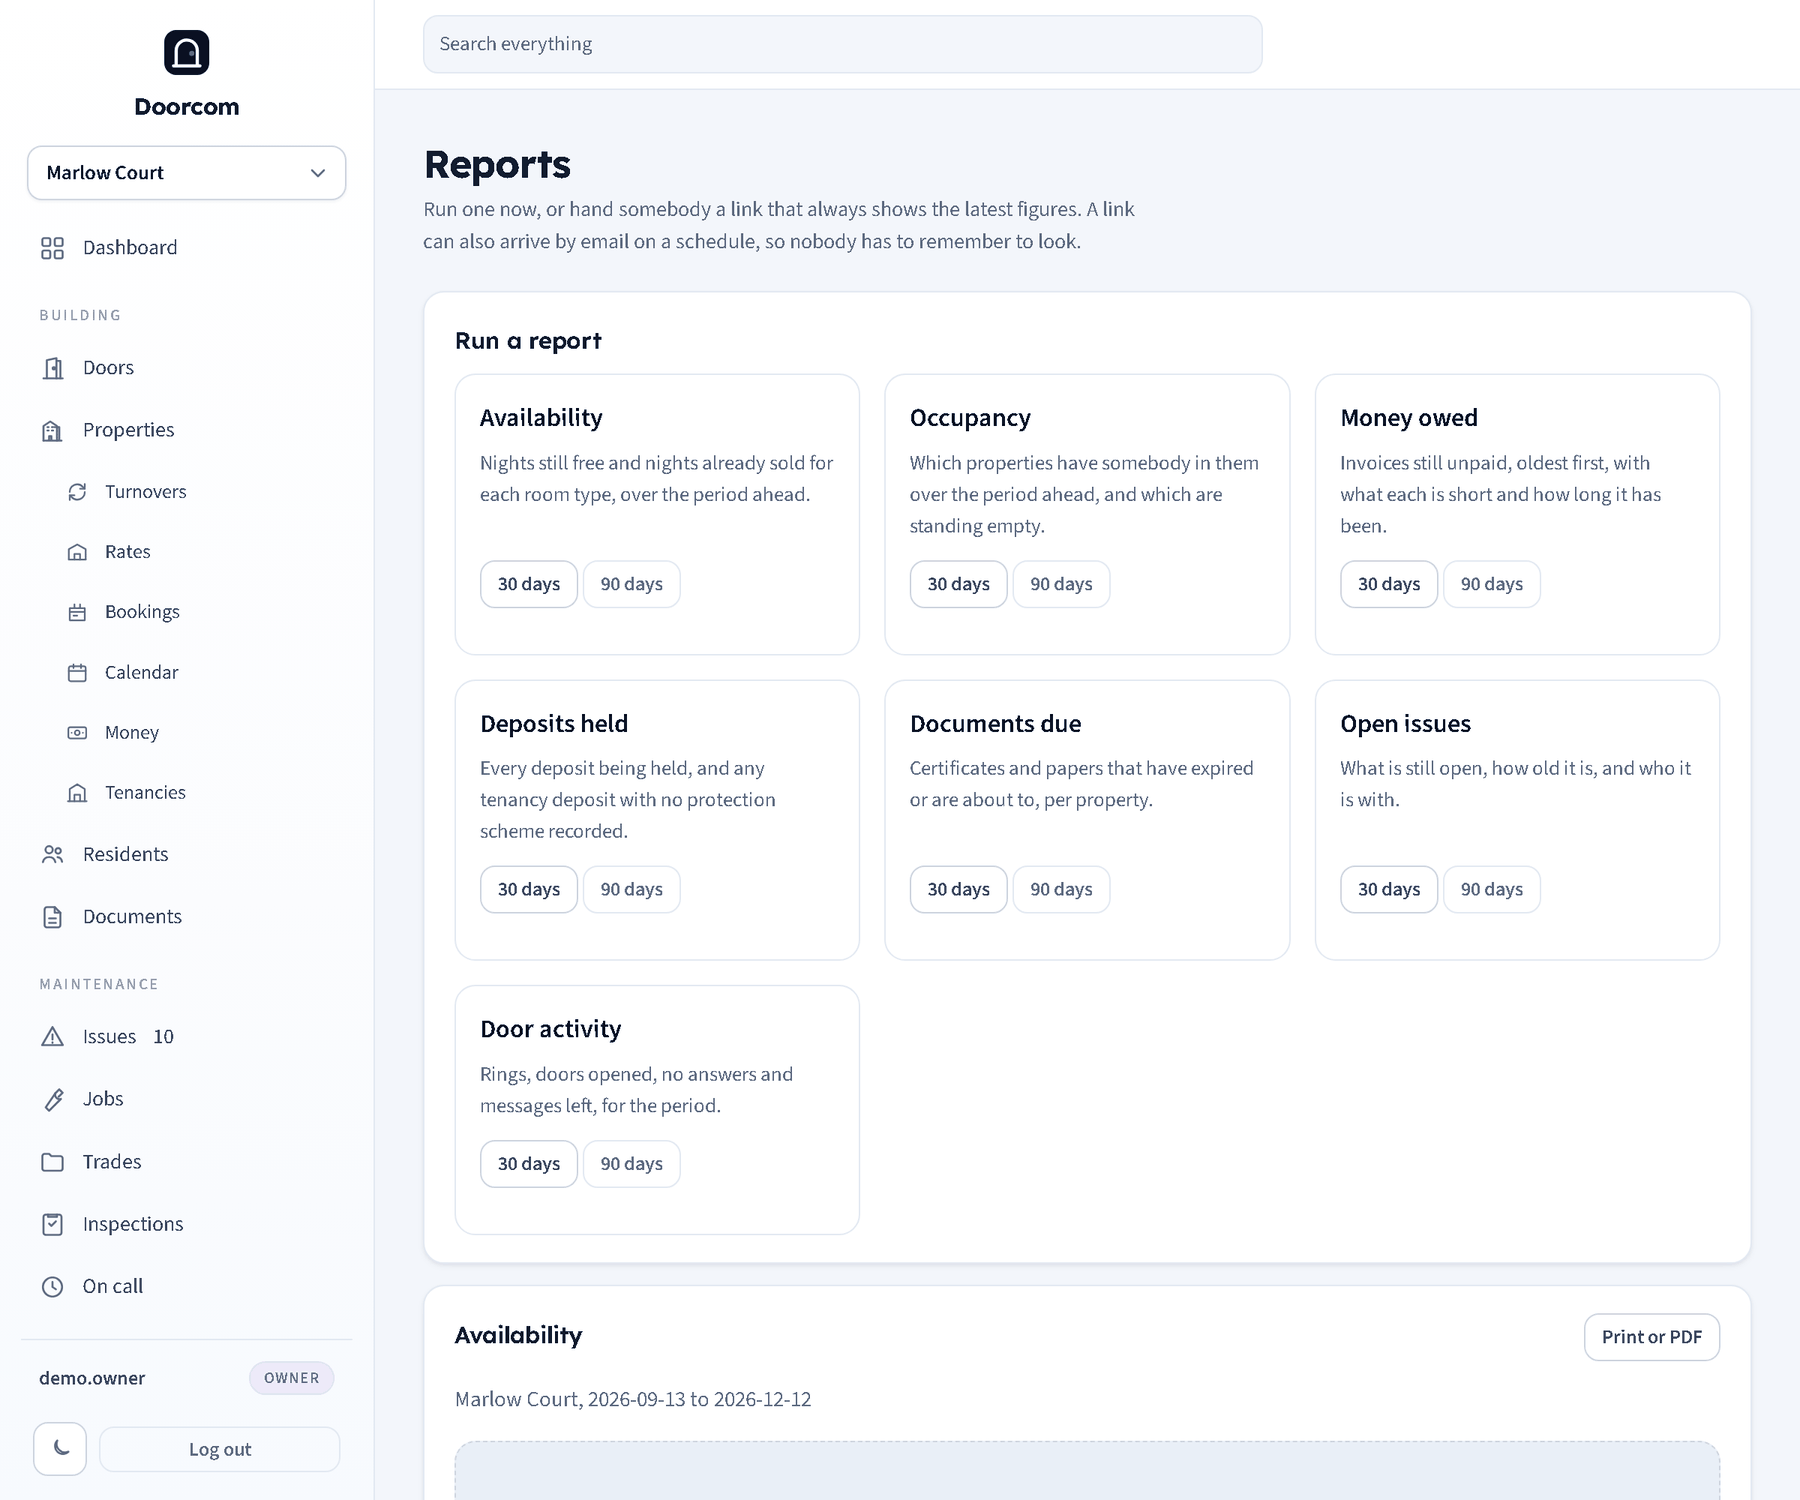This screenshot has height=1500, width=1800.
Task: Toggle dark mode with moon icon
Action: [60, 1449]
